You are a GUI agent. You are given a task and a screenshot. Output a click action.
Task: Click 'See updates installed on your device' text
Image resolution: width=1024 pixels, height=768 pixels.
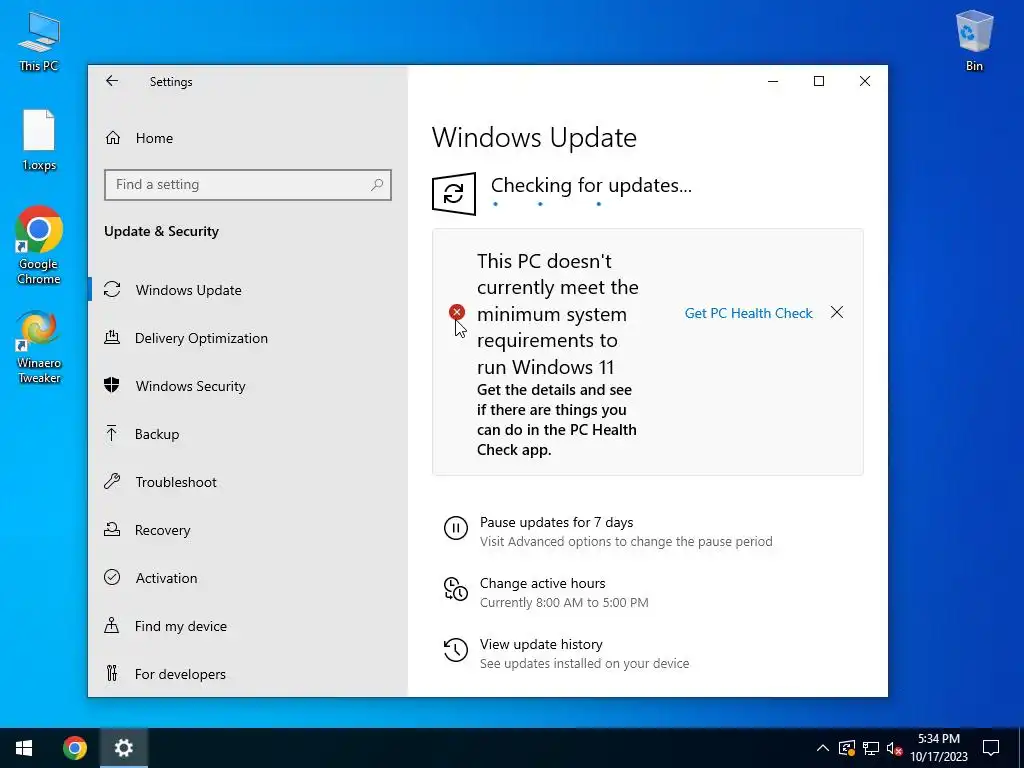pos(584,664)
